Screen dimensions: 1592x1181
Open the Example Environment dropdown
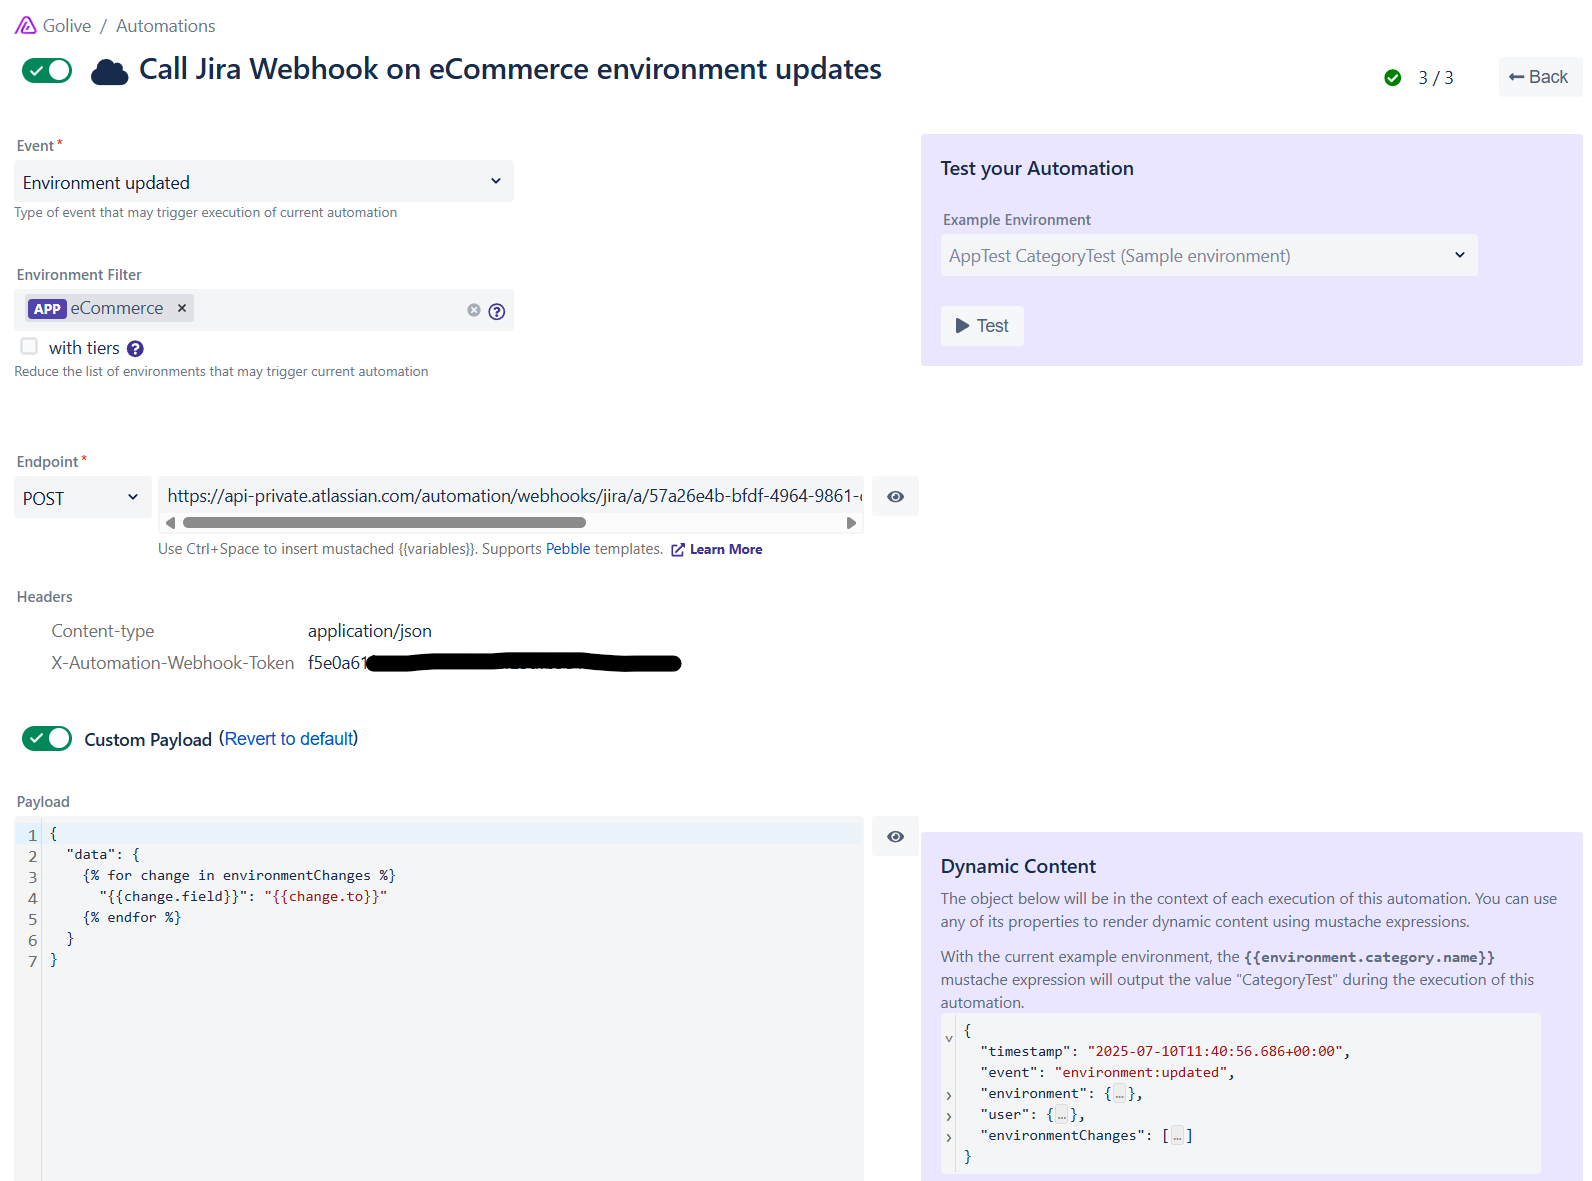point(1208,256)
